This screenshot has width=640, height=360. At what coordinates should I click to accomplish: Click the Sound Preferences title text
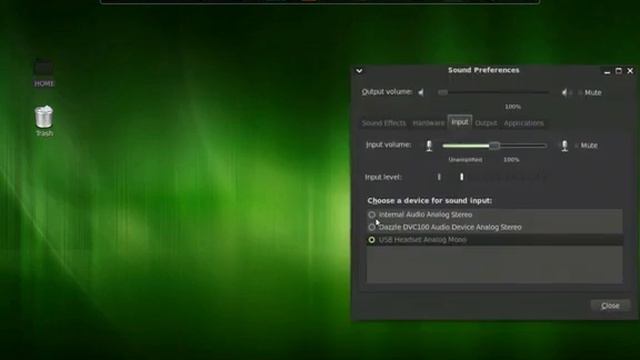click(484, 70)
